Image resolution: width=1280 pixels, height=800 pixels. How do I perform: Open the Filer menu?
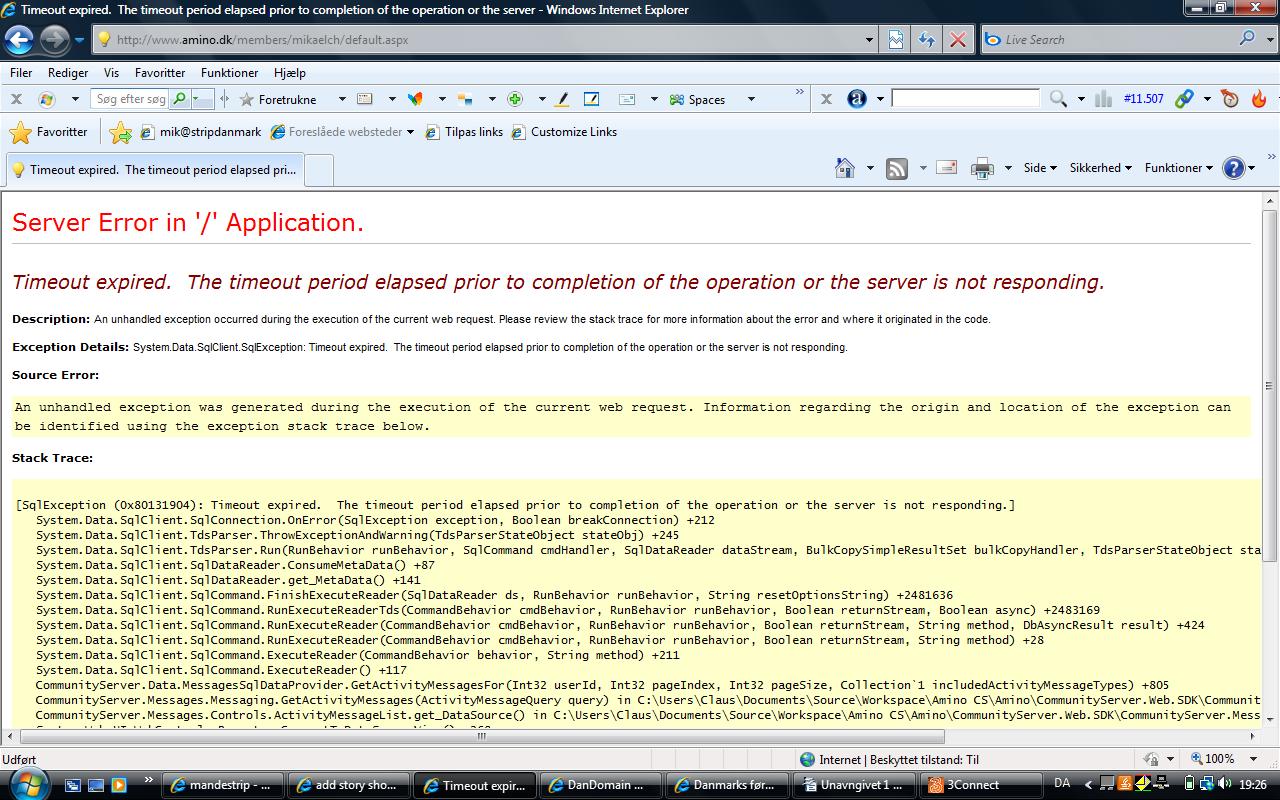click(21, 73)
